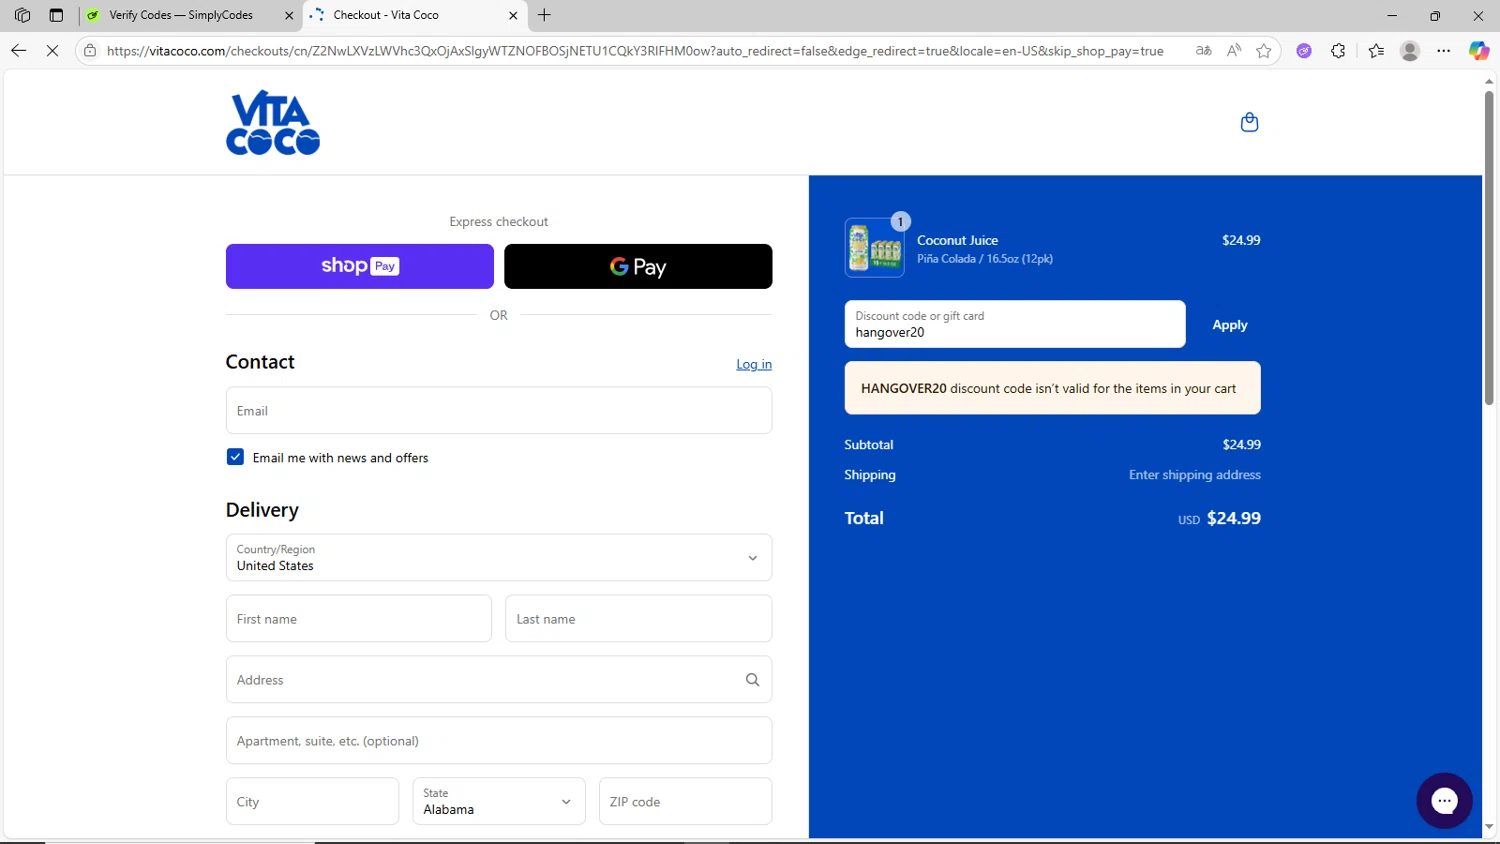Click the scrollbar down arrow
The height and width of the screenshot is (844, 1500).
pyautogui.click(x=1489, y=828)
